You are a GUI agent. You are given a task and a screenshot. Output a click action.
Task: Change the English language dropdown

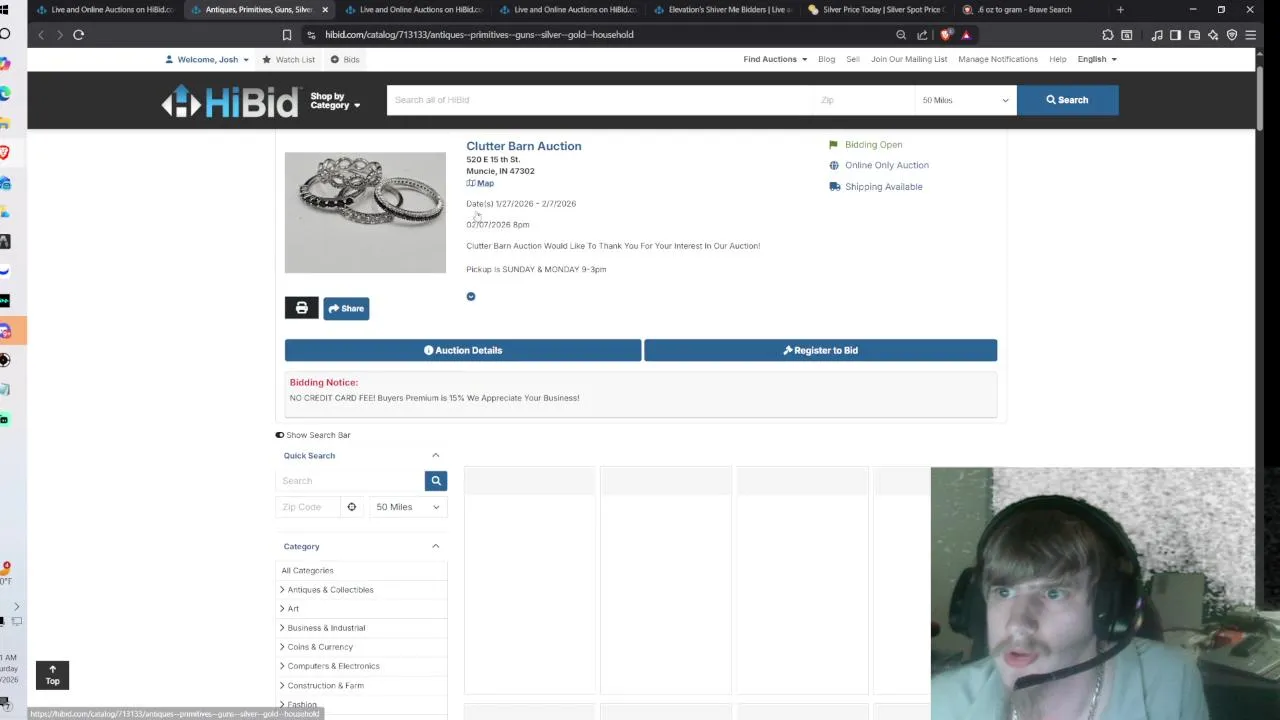point(1097,60)
